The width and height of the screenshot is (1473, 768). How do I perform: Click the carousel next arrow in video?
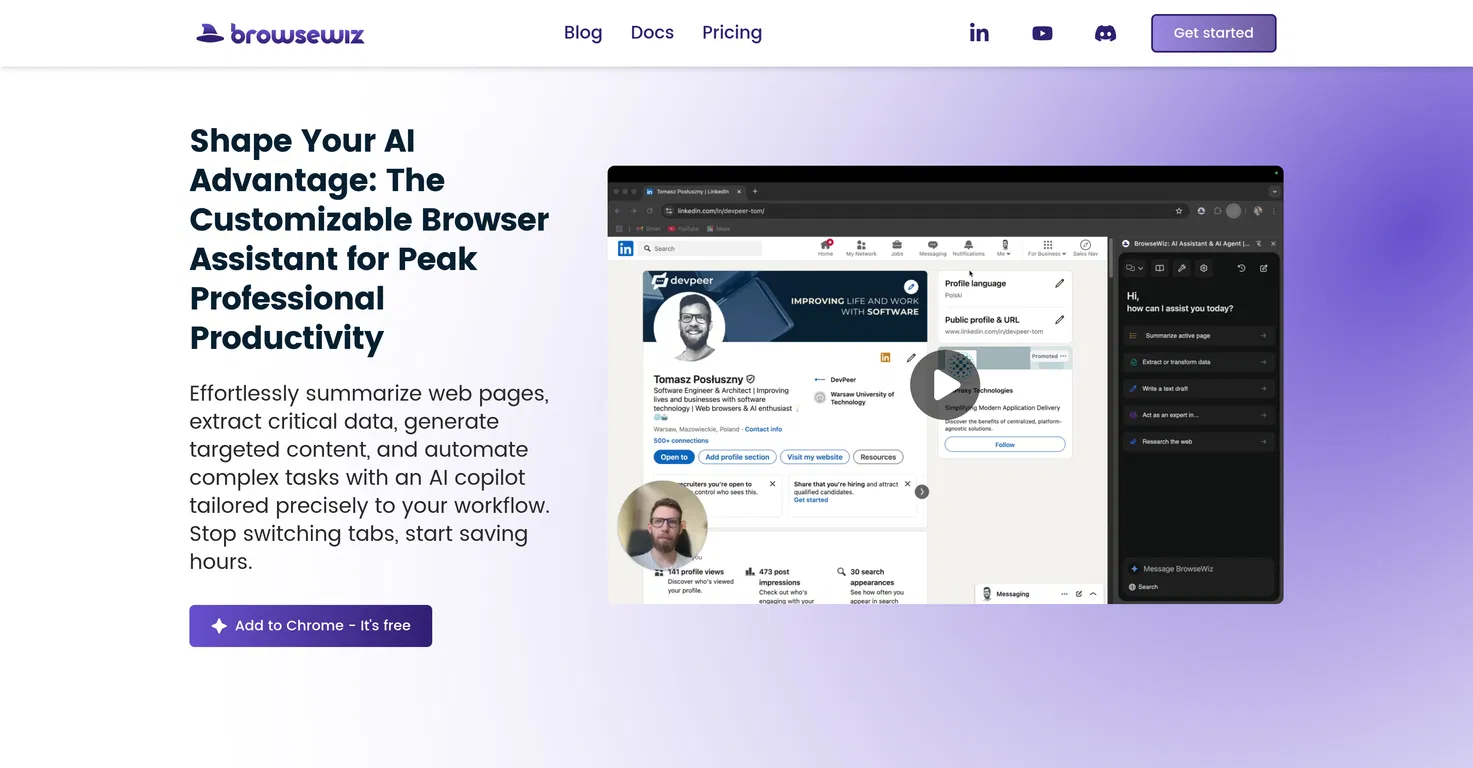click(x=922, y=492)
